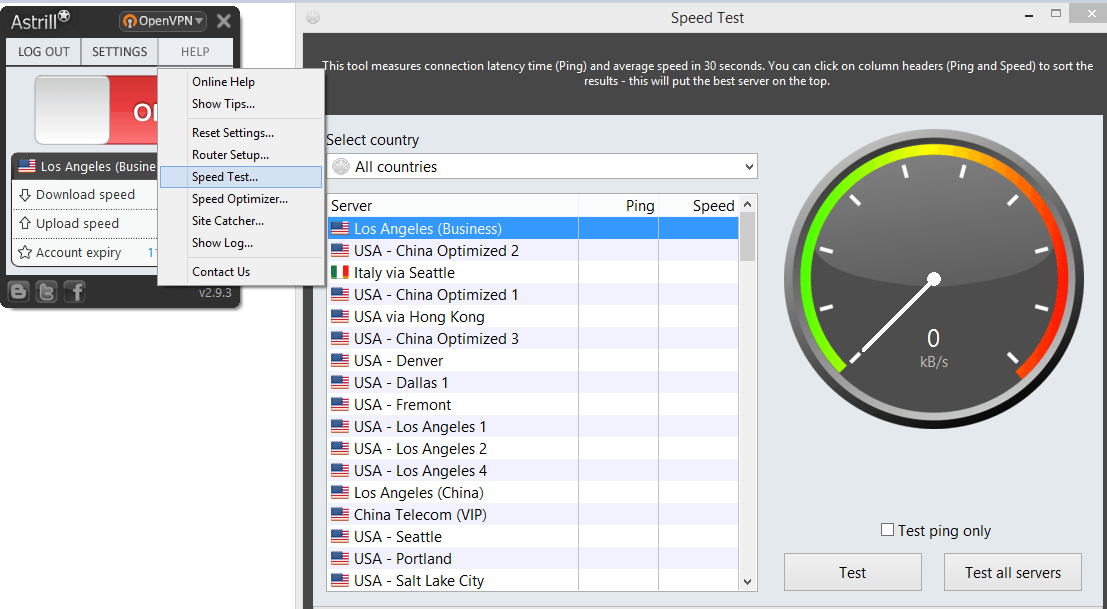Select Los Angeles (Business) server row
This screenshot has width=1107, height=609.
pyautogui.click(x=534, y=229)
